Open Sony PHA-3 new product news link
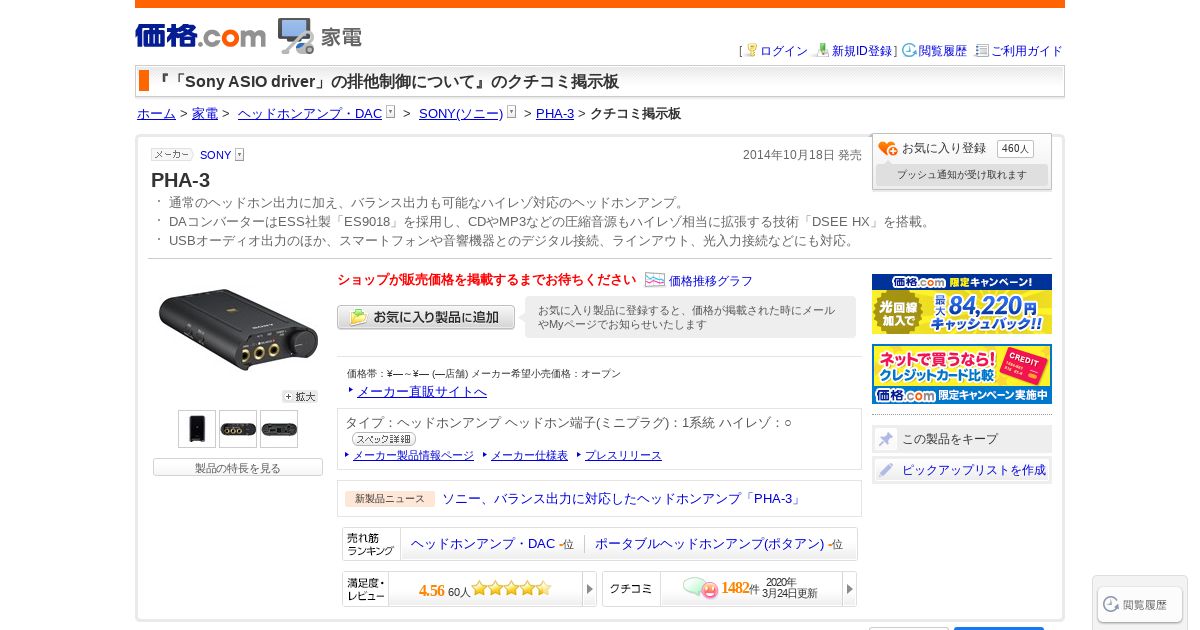The height and width of the screenshot is (630, 1200). pos(623,498)
